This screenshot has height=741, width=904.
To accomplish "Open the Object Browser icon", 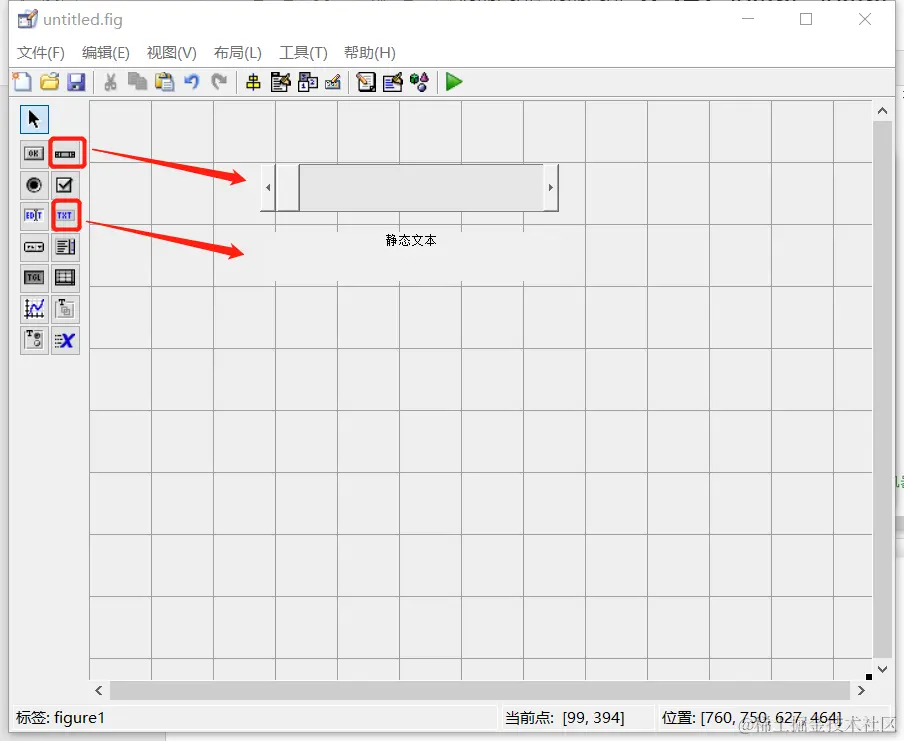I will [420, 82].
